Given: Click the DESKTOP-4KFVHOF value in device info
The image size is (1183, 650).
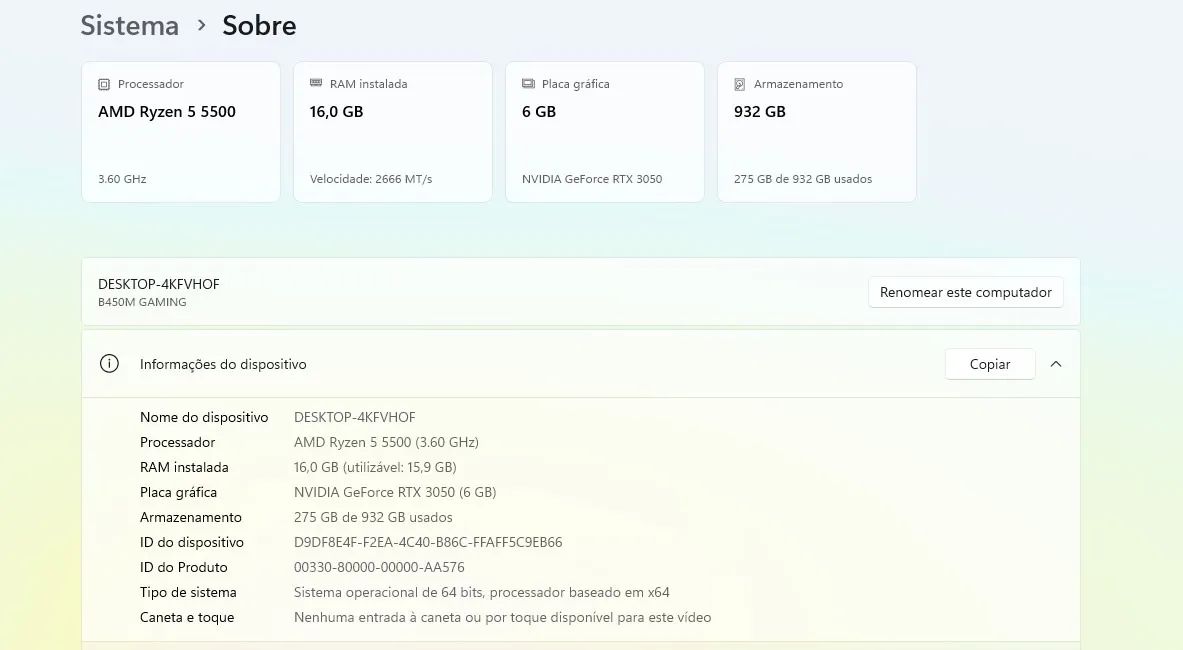Looking at the screenshot, I should point(355,418).
